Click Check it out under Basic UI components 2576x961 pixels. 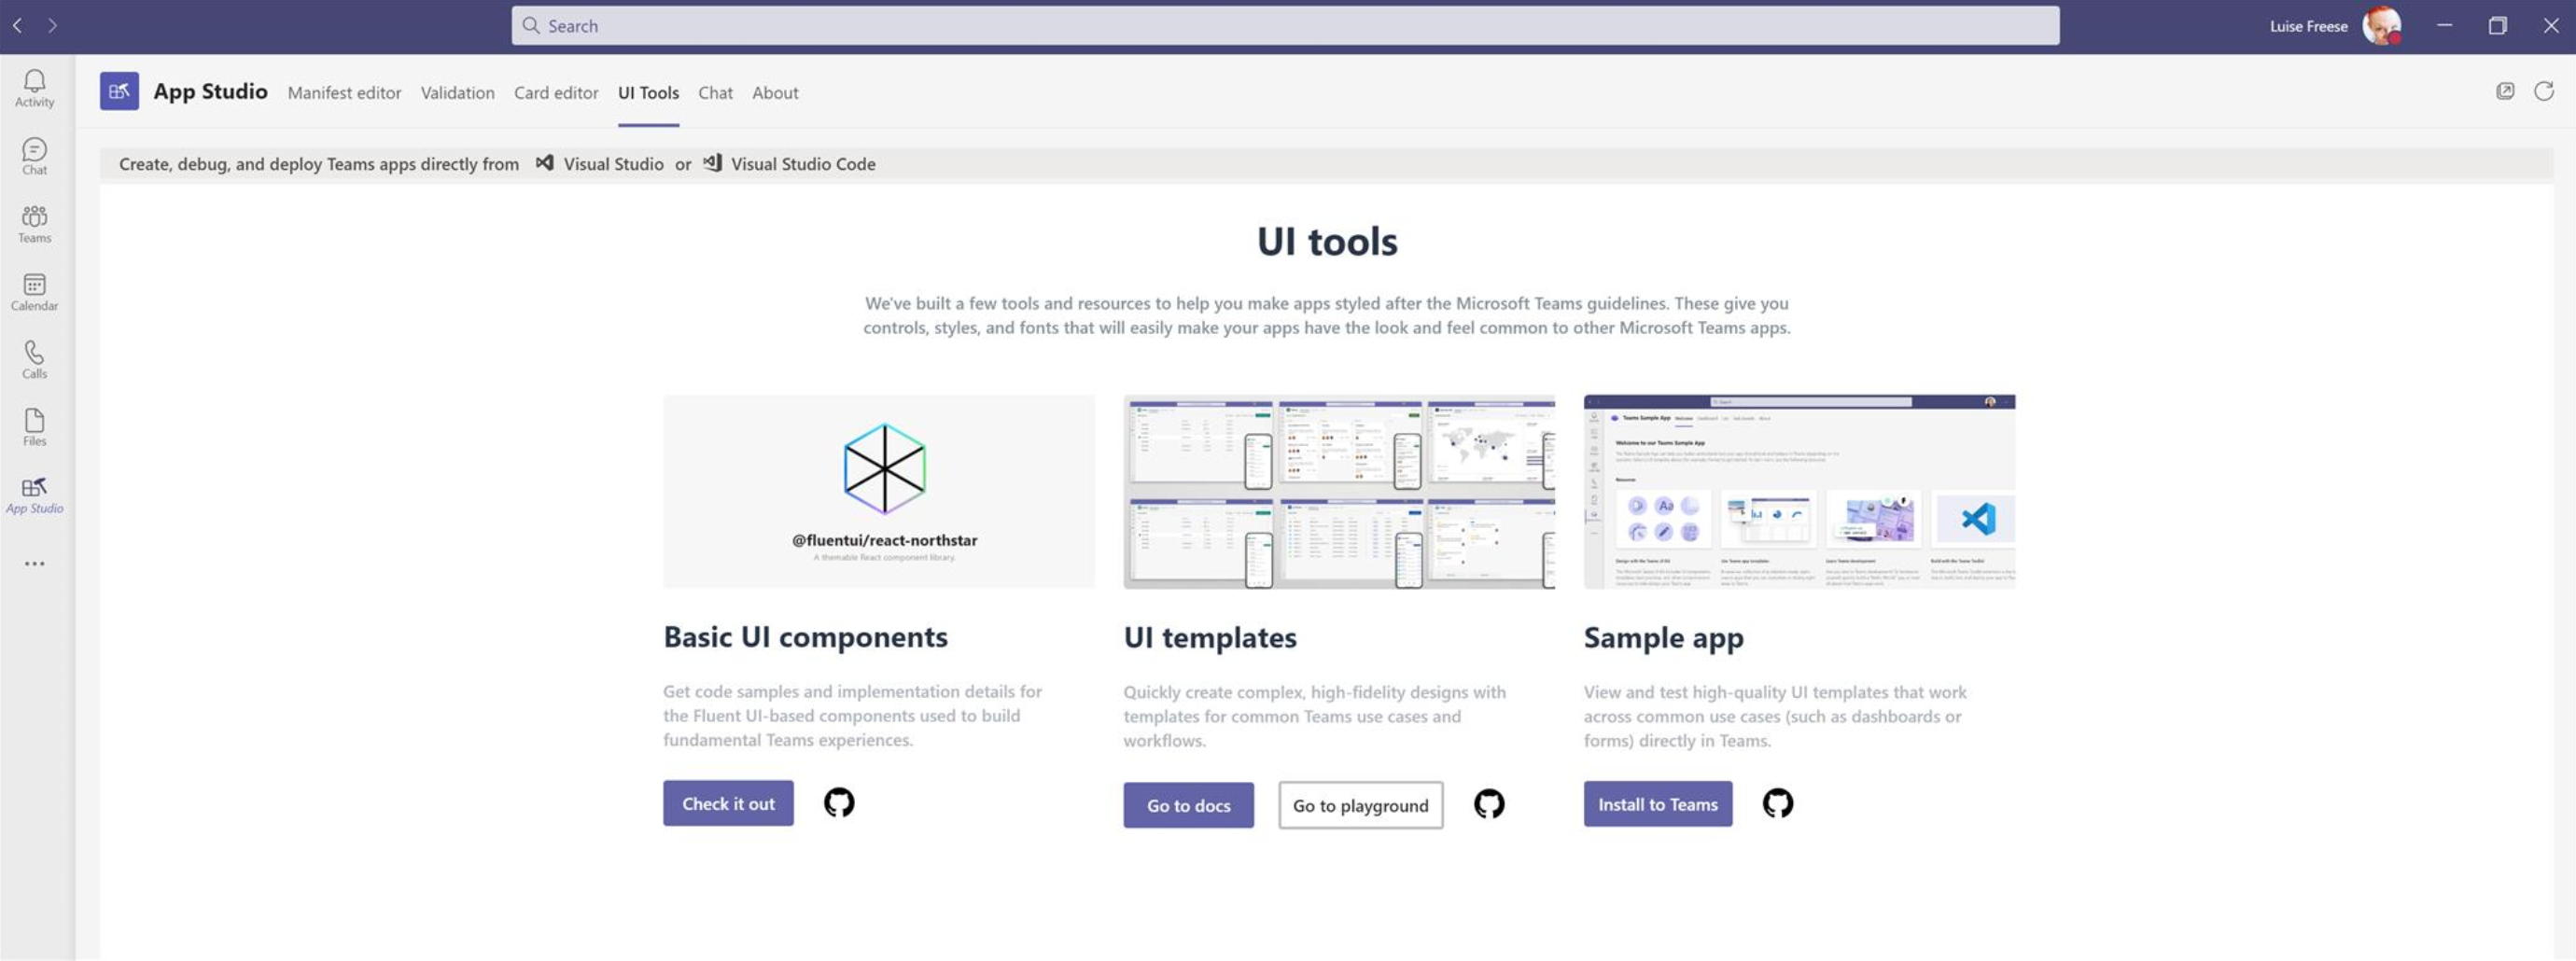click(727, 802)
